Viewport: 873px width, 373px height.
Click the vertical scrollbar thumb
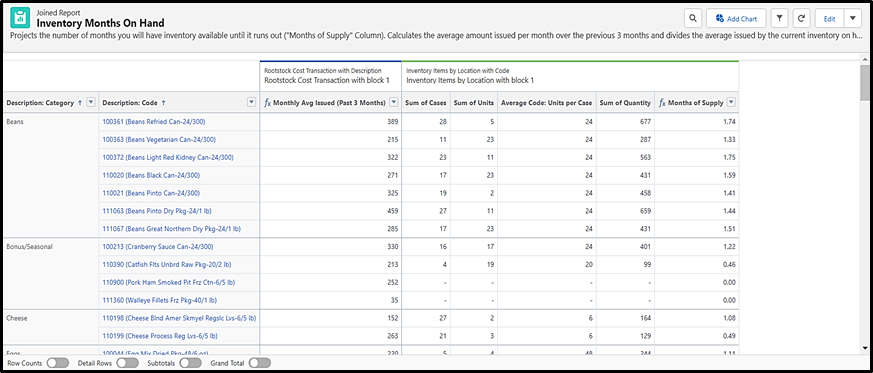865,84
